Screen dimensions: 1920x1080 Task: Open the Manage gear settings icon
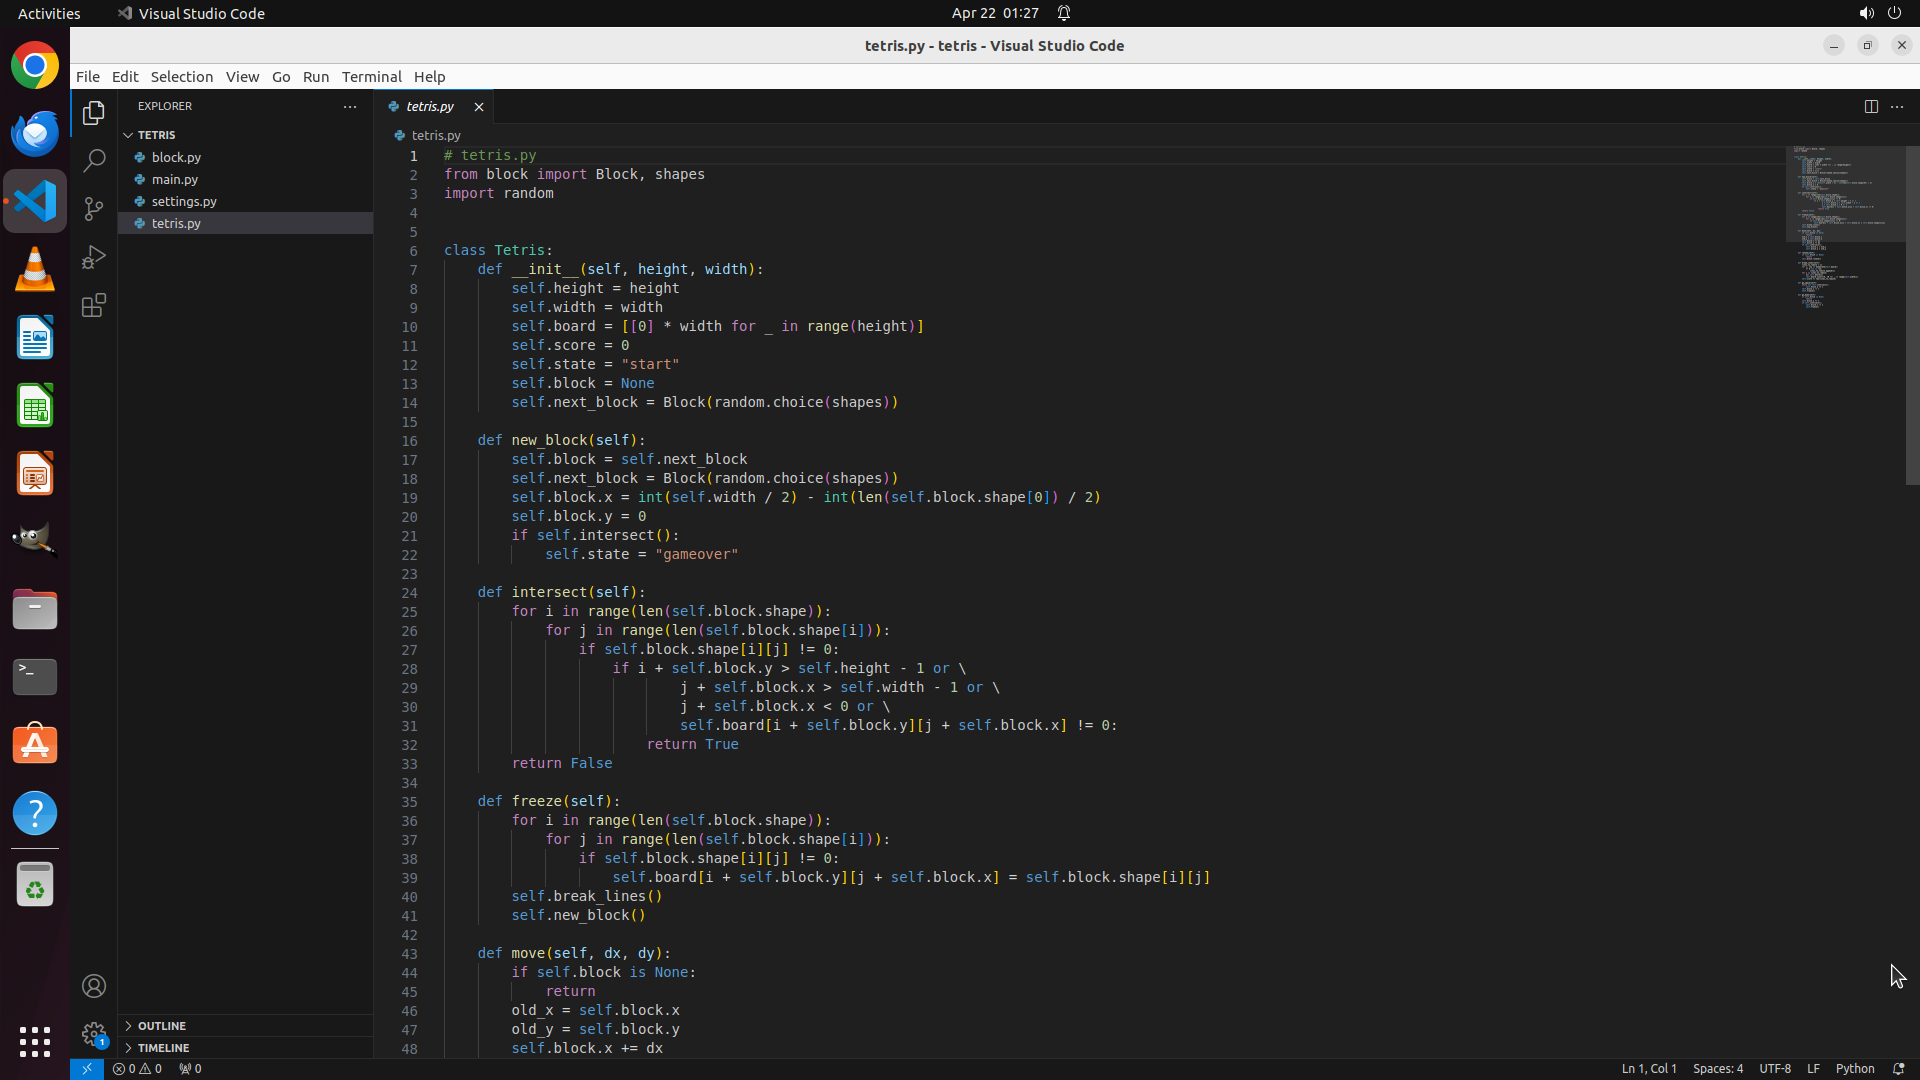click(x=94, y=1033)
